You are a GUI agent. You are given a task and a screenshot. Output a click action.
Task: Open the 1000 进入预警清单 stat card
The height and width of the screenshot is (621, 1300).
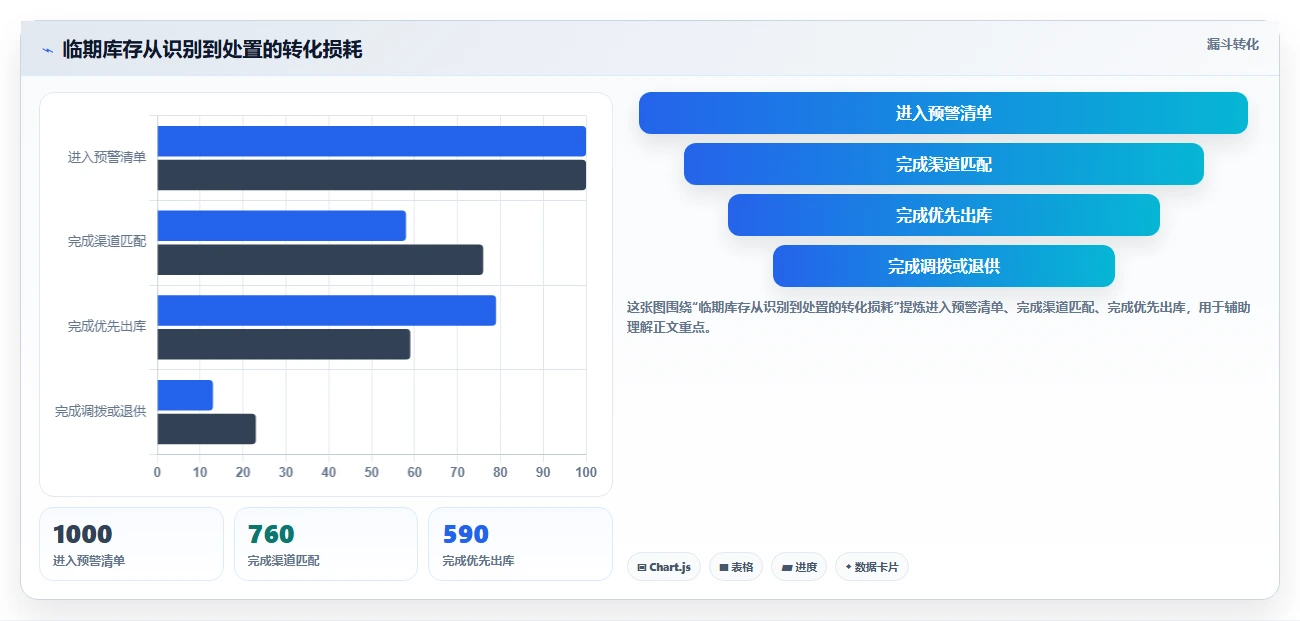click(x=131, y=544)
